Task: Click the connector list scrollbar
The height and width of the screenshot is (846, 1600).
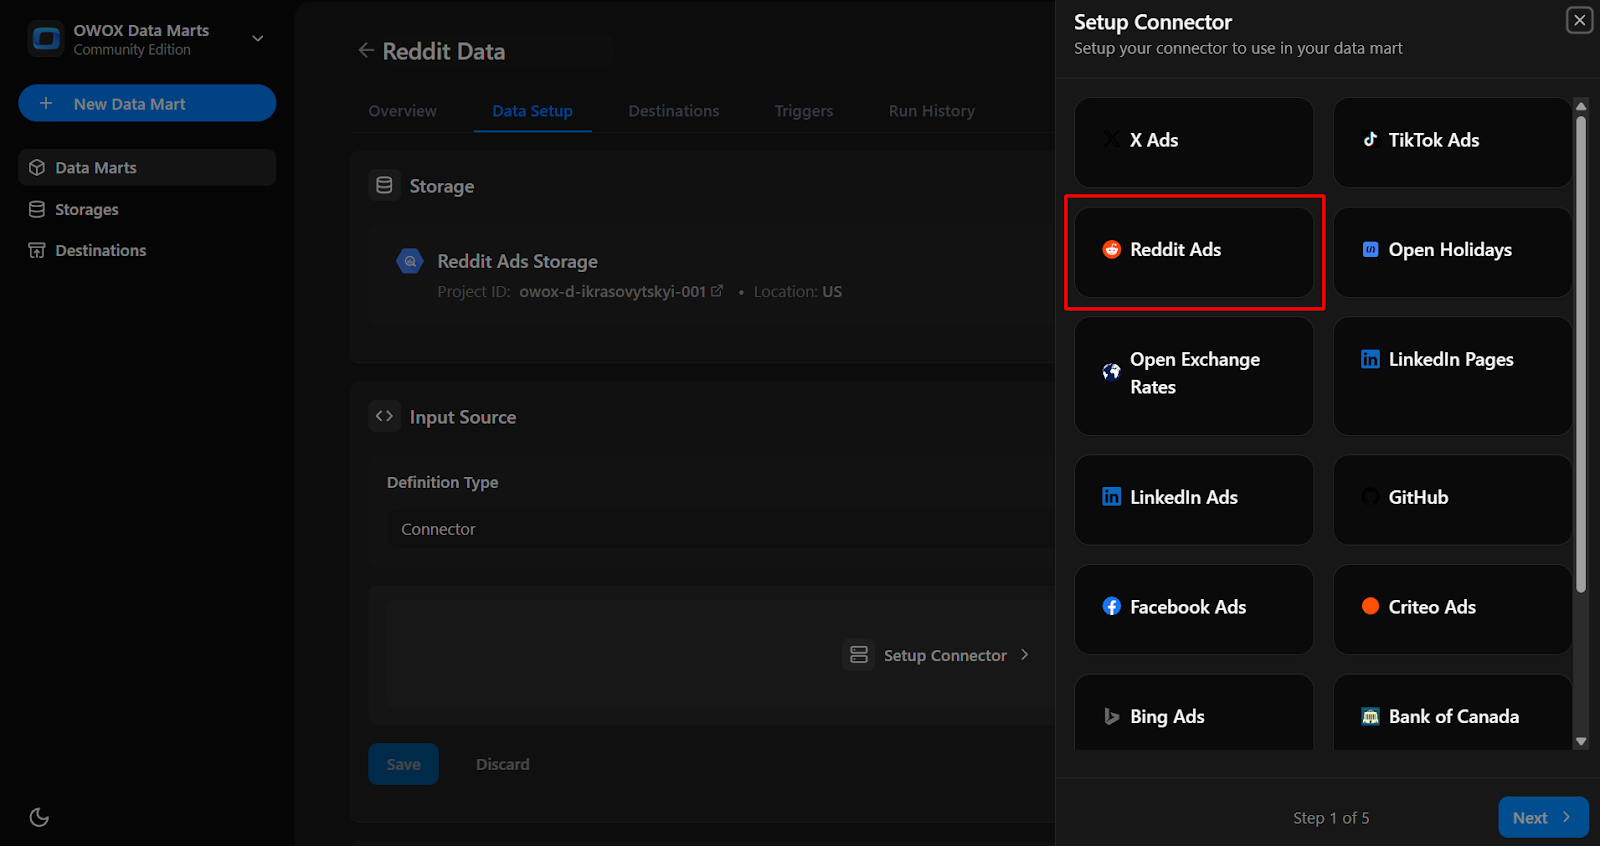Action: (1581, 355)
